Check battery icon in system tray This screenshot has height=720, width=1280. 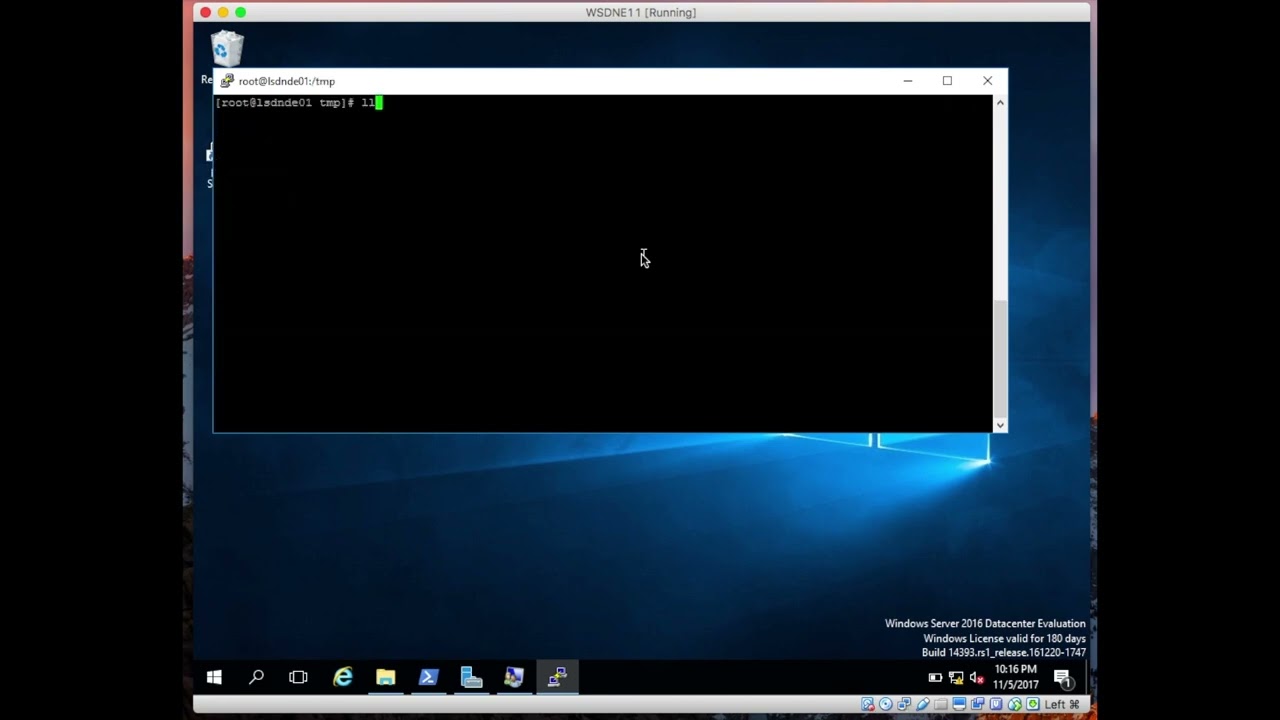(935, 678)
